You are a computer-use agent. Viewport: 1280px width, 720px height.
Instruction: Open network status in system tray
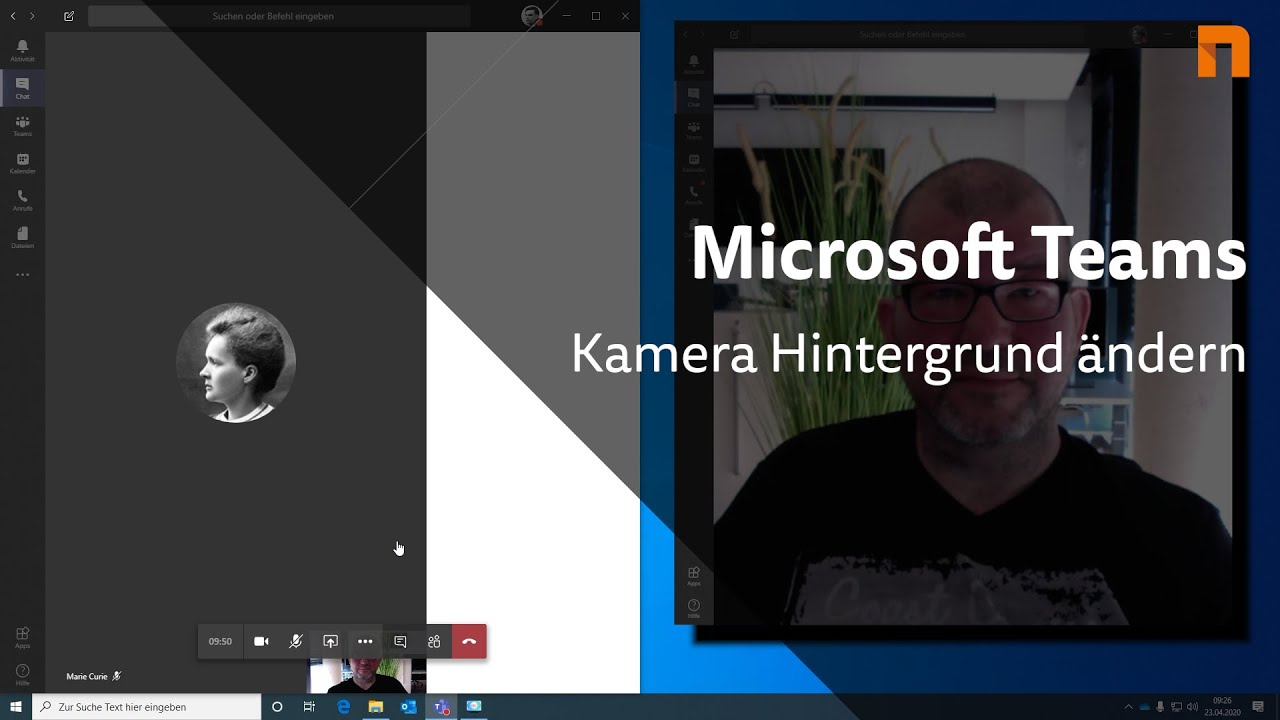coord(1176,707)
